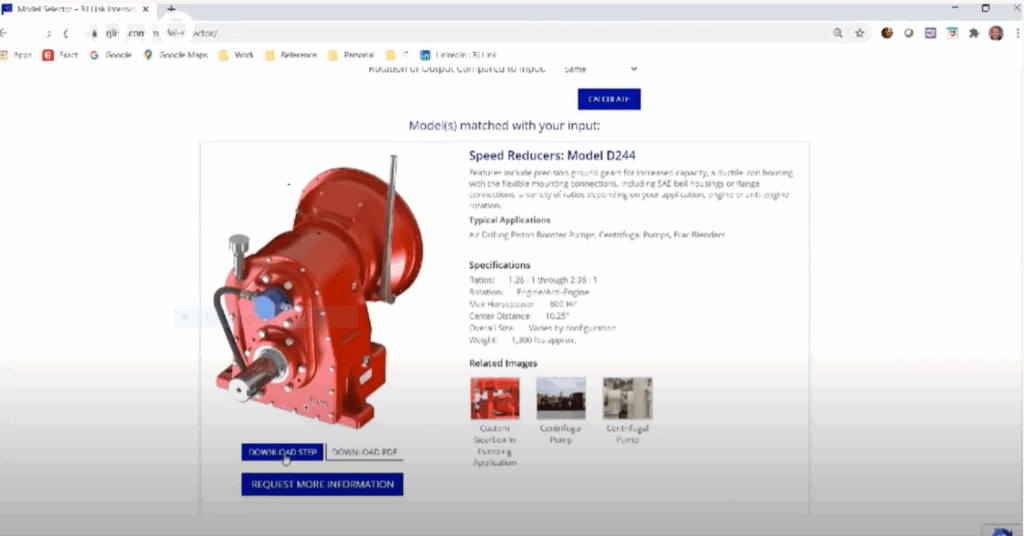Expand the Personal bookmarks folder
1024x536 pixels.
351,55
